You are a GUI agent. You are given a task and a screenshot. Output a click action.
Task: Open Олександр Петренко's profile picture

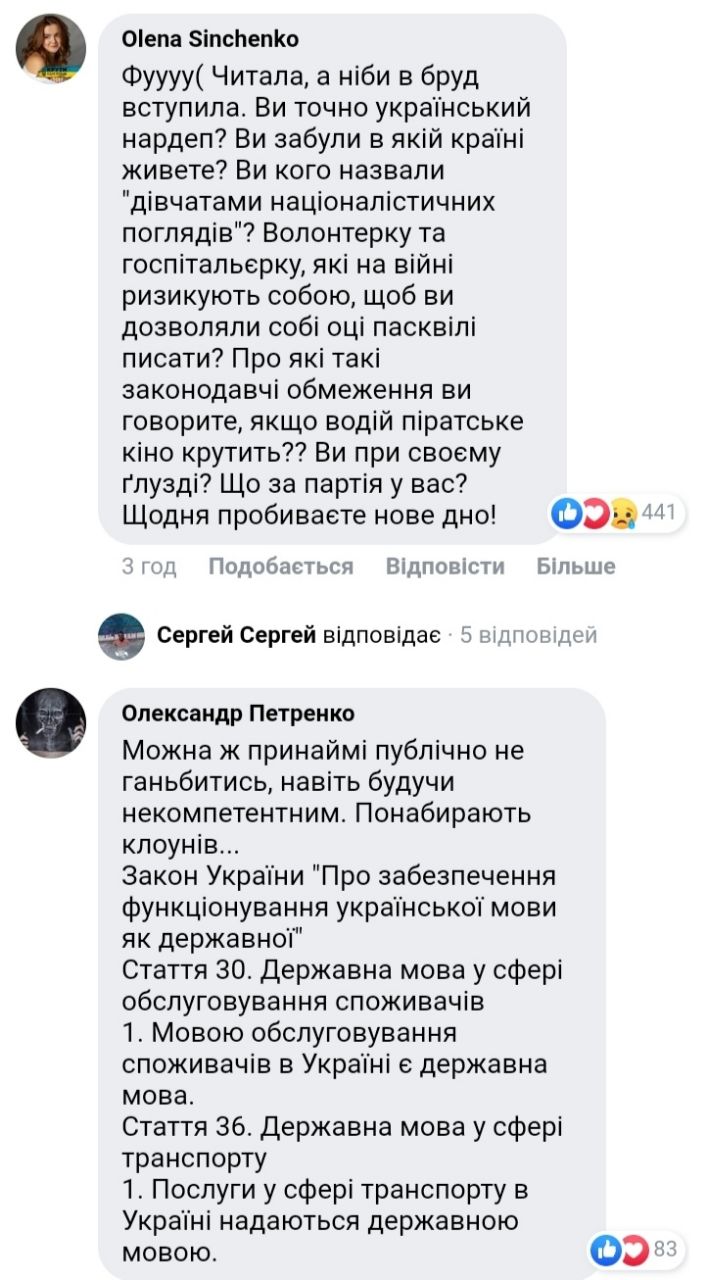50,723
